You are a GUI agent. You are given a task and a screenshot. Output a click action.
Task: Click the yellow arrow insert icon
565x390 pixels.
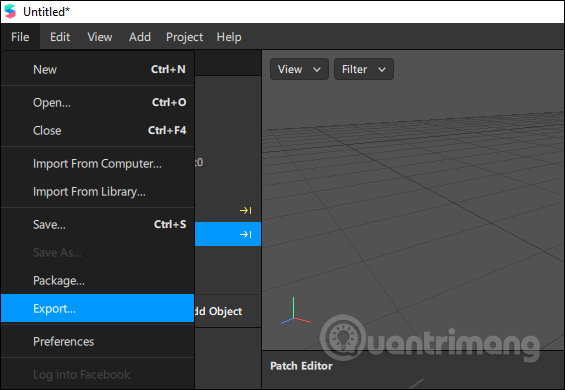[x=245, y=210]
